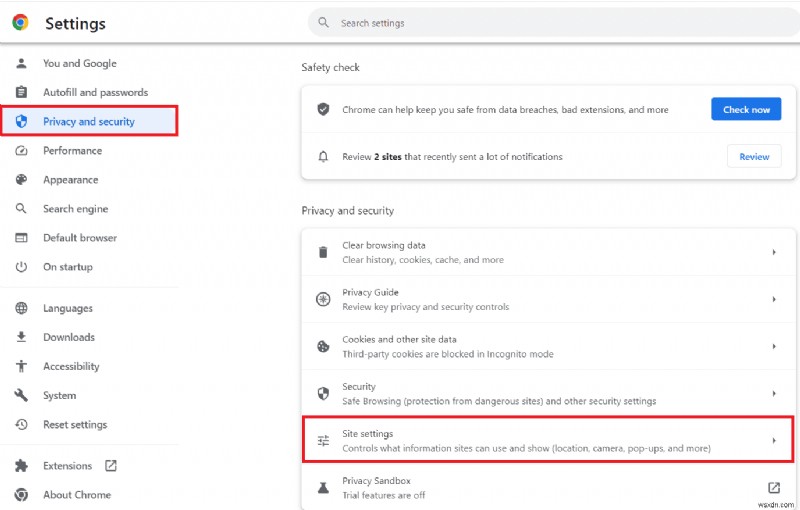Click the cookie icon
This screenshot has width=800, height=510.
tap(323, 346)
